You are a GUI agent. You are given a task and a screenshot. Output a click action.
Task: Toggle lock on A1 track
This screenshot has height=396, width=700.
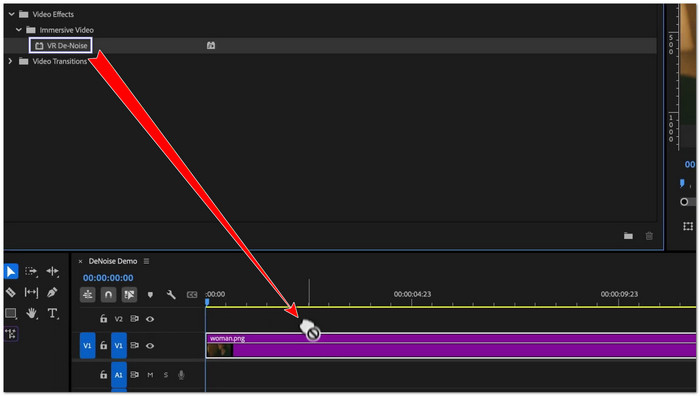coord(104,375)
